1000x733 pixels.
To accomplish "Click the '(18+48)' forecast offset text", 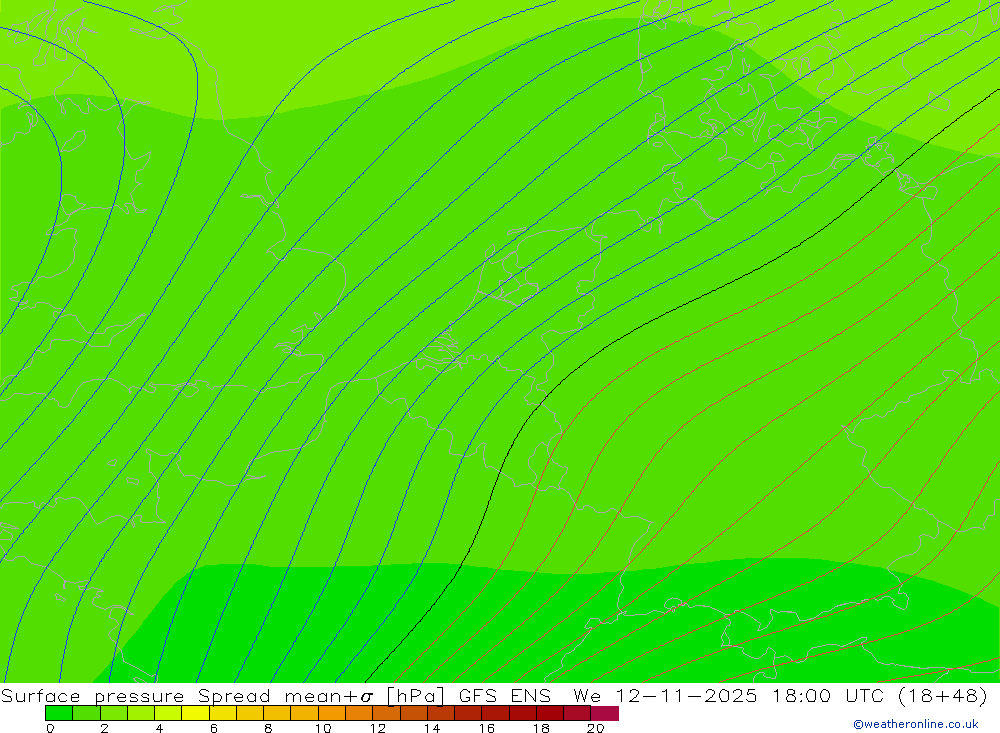I will click(943, 695).
